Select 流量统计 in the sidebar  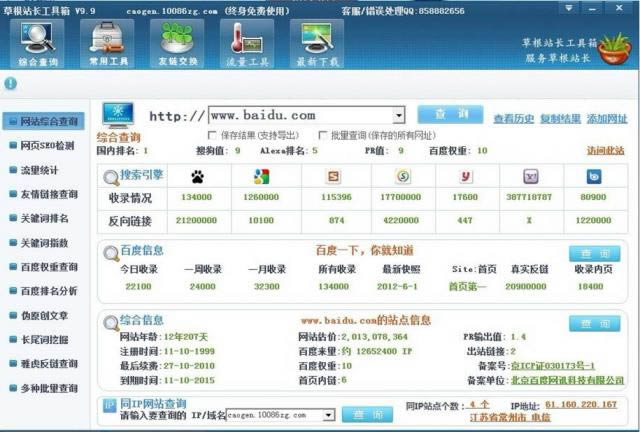click(34, 170)
